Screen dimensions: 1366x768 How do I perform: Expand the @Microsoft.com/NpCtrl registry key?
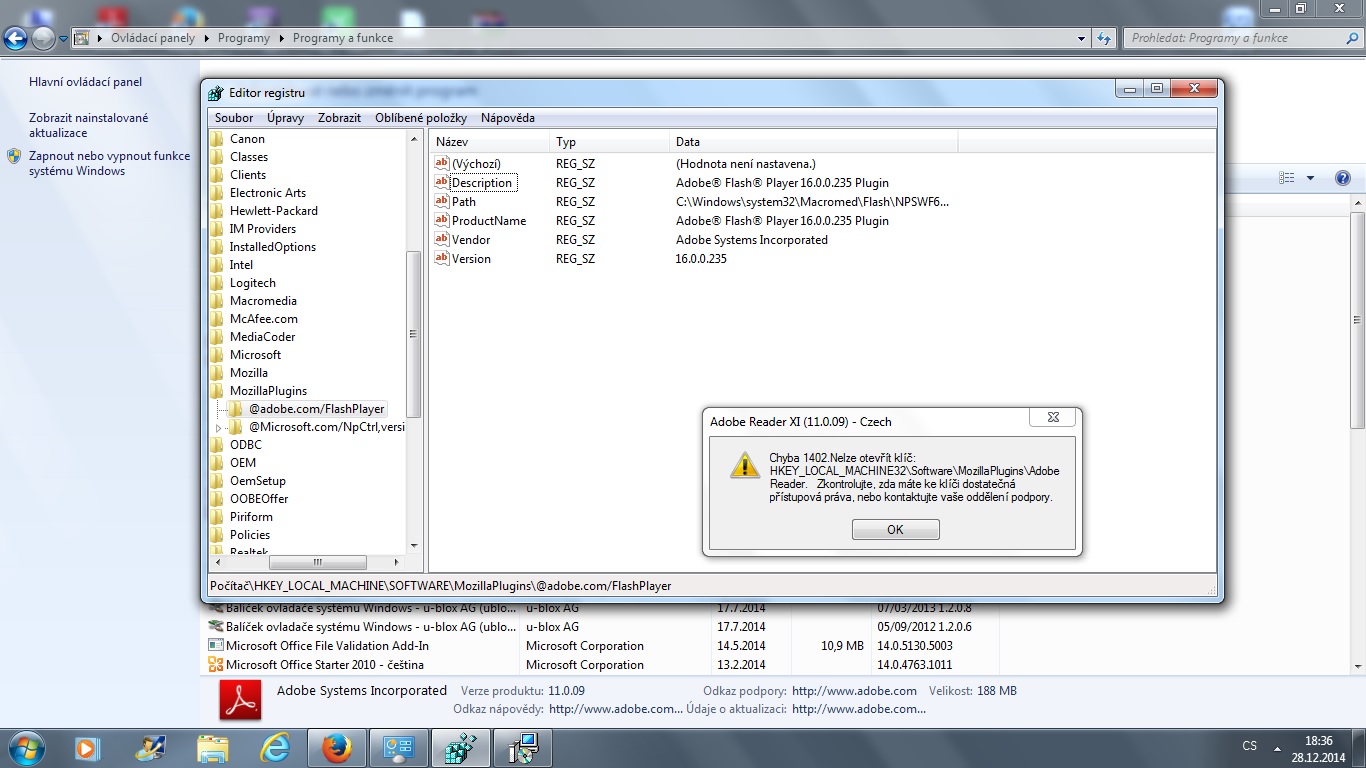pos(219,427)
